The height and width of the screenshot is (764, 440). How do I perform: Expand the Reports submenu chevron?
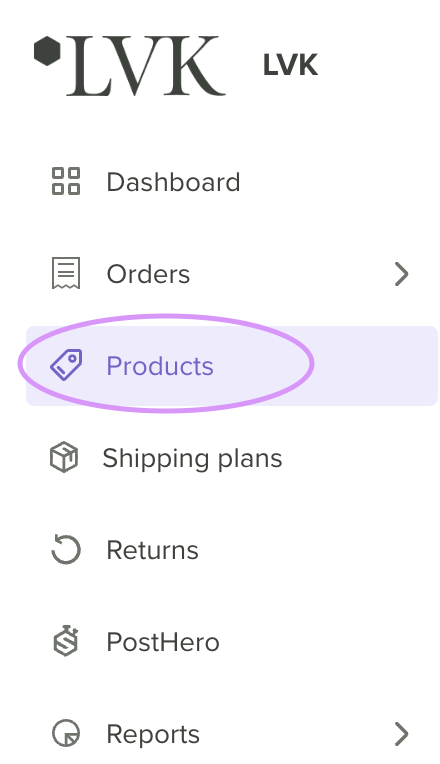tap(402, 734)
